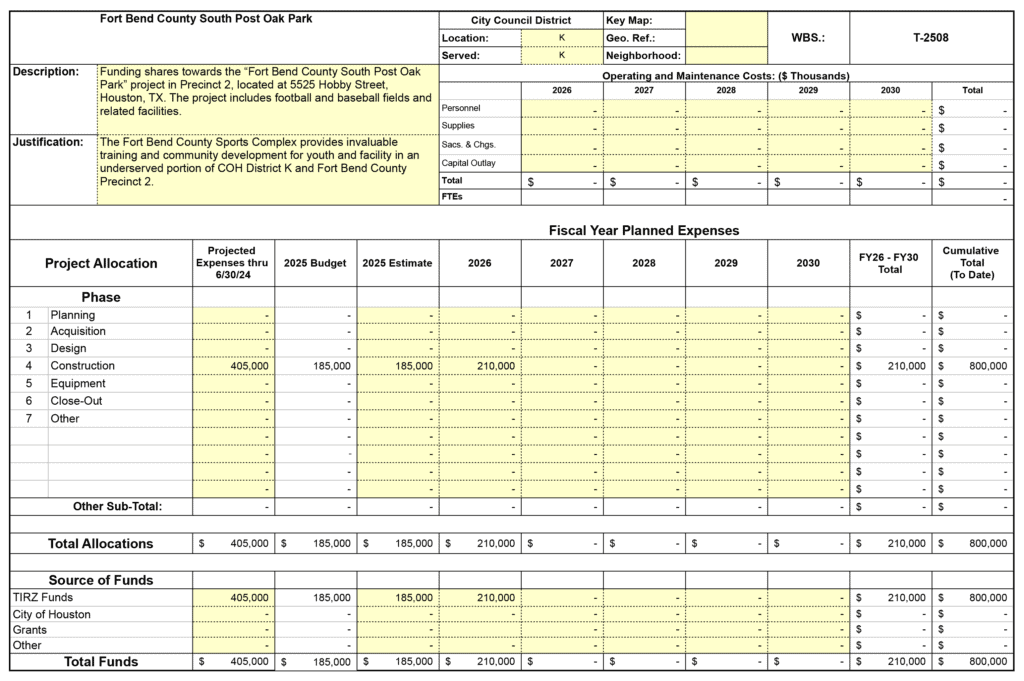Select the Served field containing K

[561, 55]
